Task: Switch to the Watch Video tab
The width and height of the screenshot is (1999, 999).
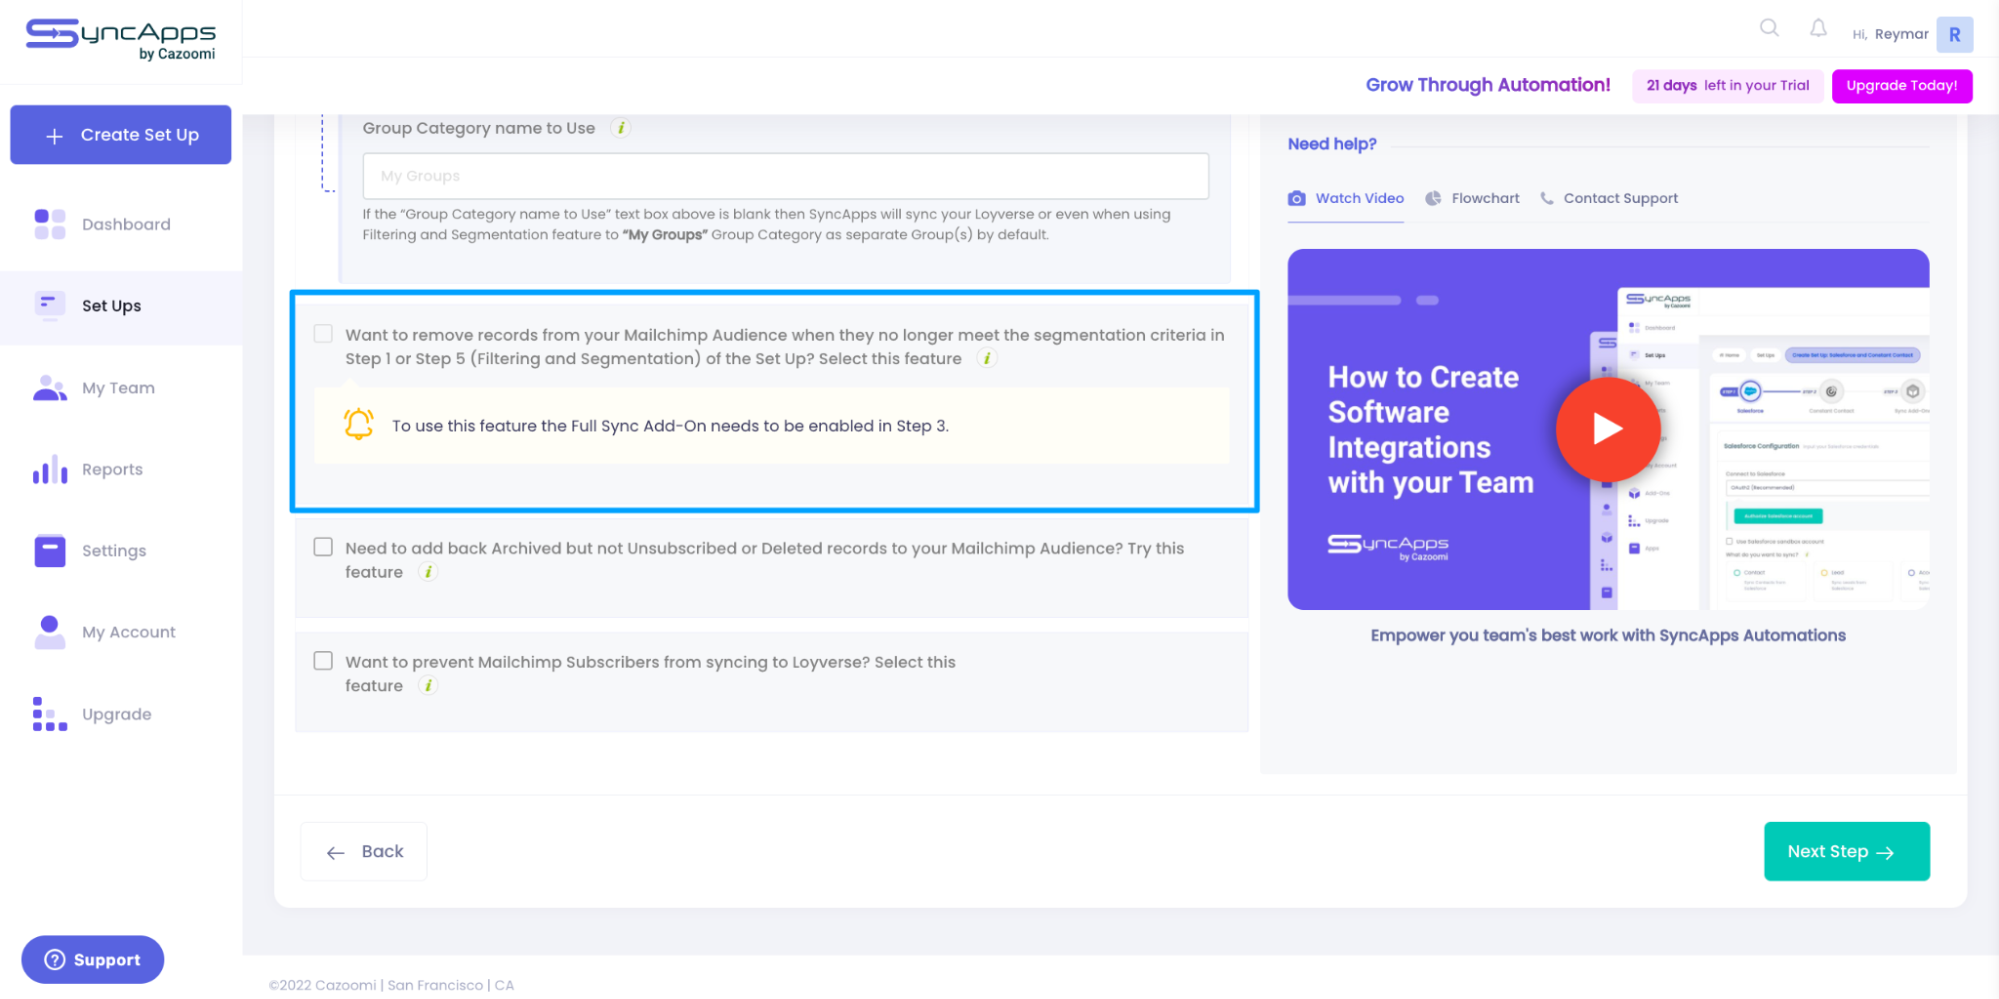Action: click(1346, 198)
